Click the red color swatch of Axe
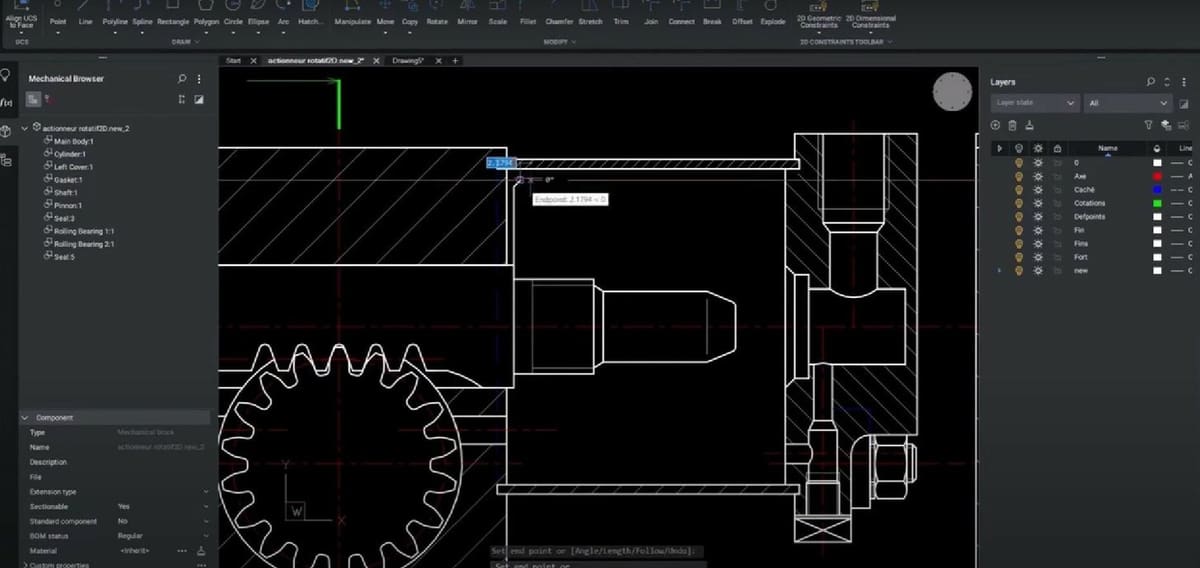 pyautogui.click(x=1157, y=176)
